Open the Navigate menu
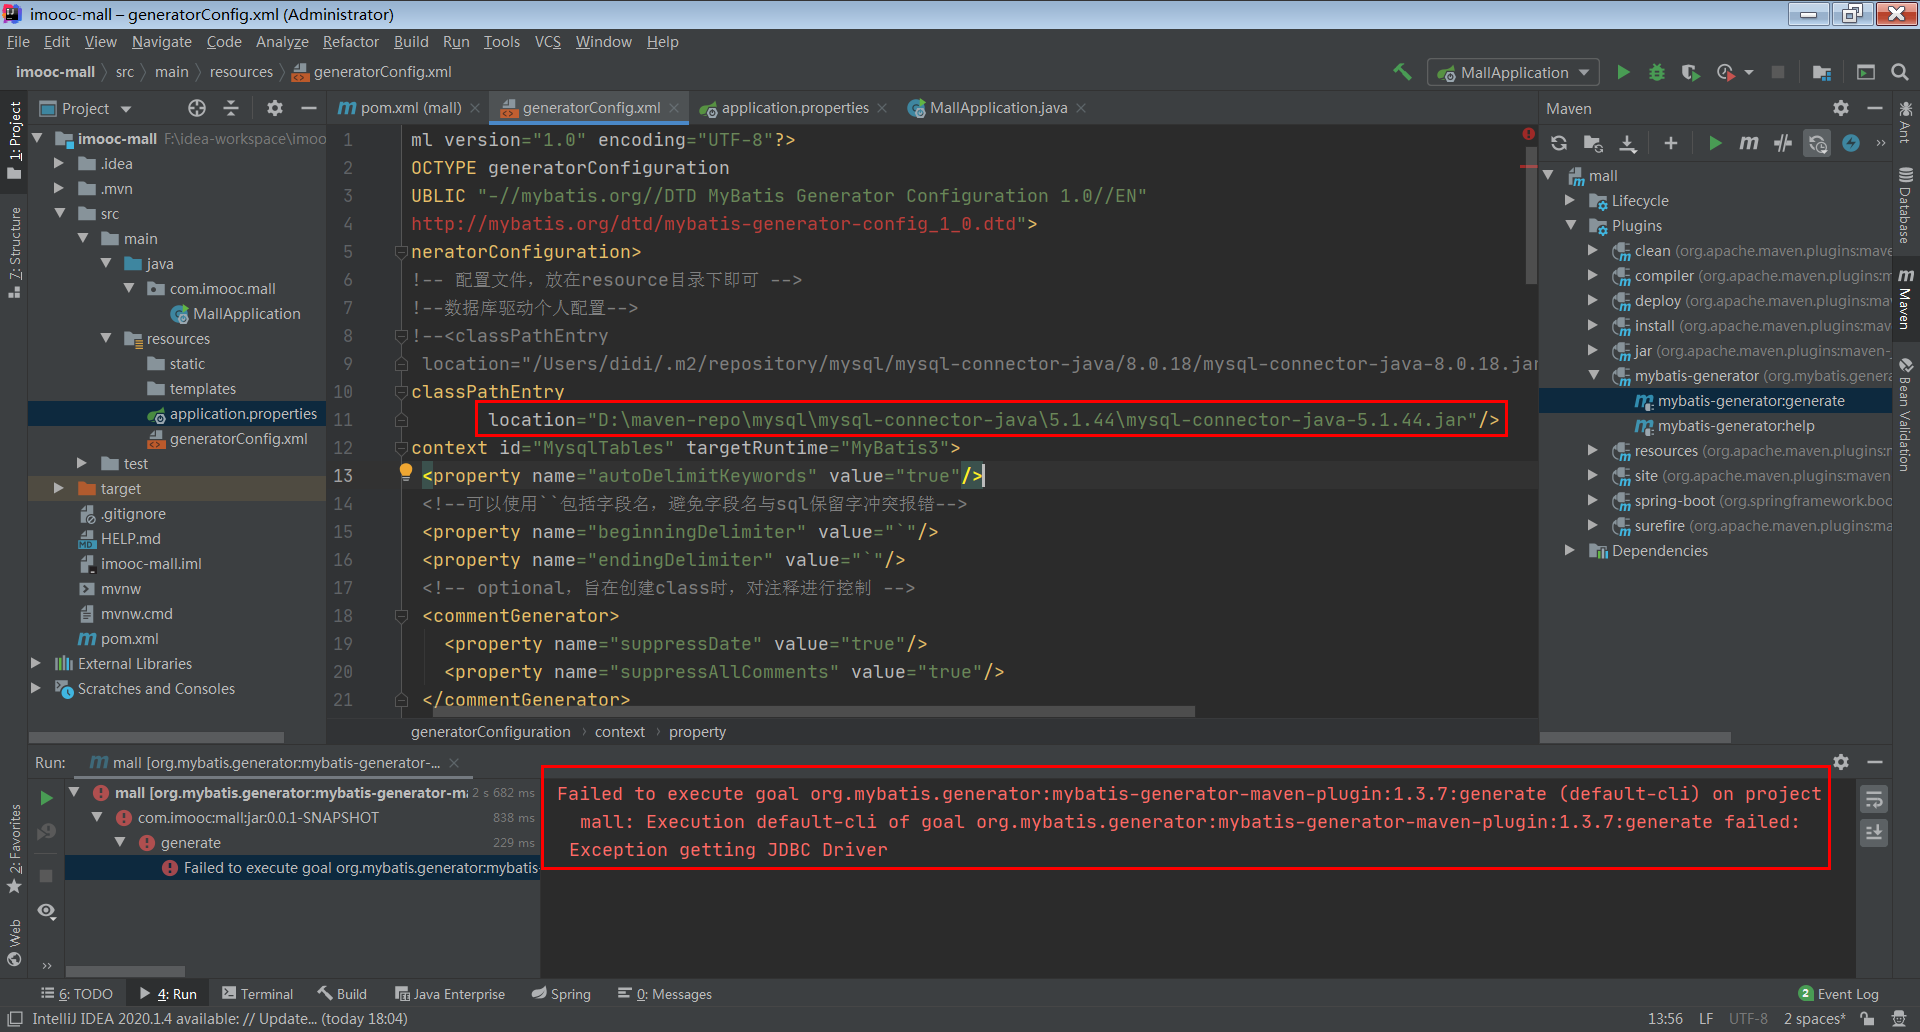 tap(161, 41)
